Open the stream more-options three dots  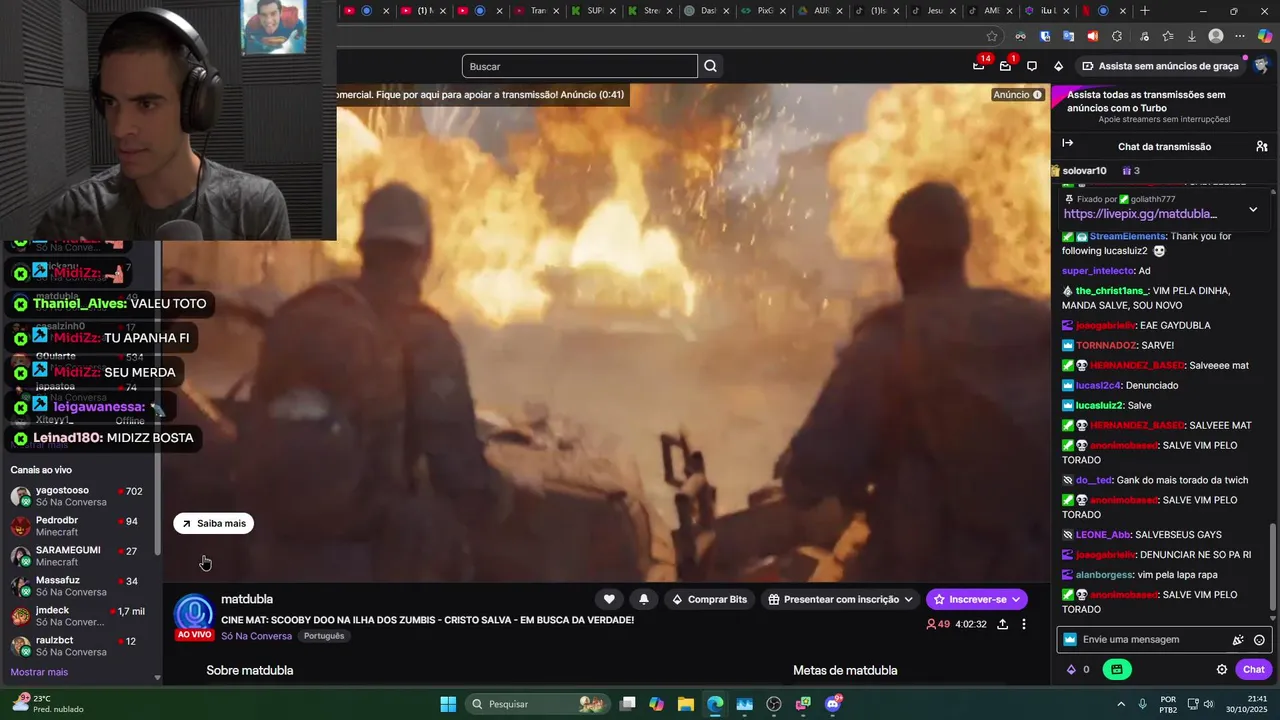tap(1023, 624)
